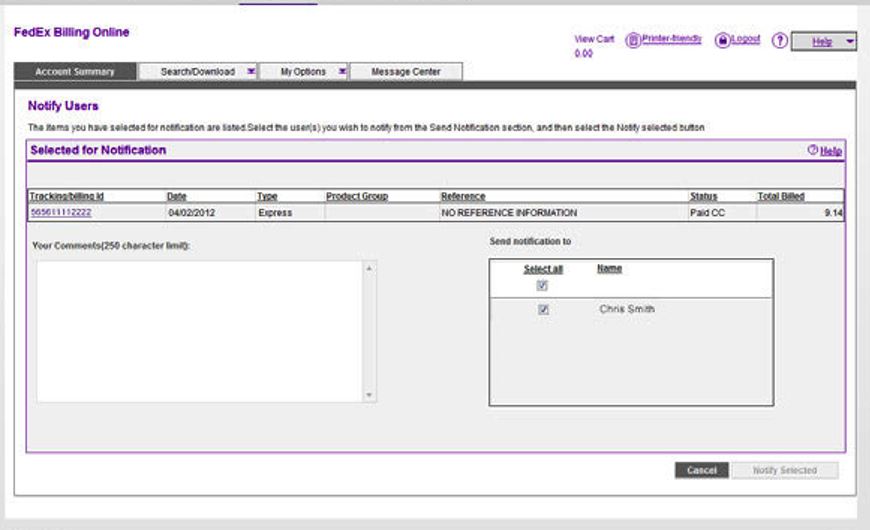870x530 pixels.
Task: Sort by Reference column header
Action: pos(463,196)
